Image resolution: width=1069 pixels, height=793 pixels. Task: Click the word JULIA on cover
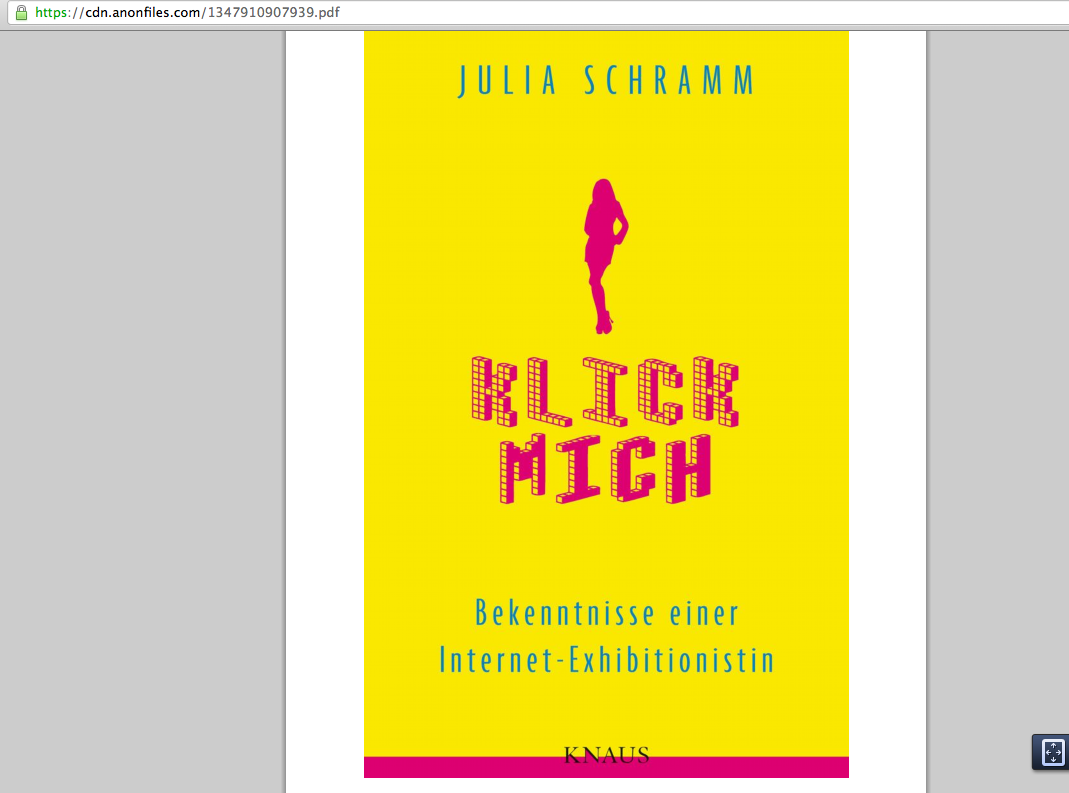tap(508, 82)
